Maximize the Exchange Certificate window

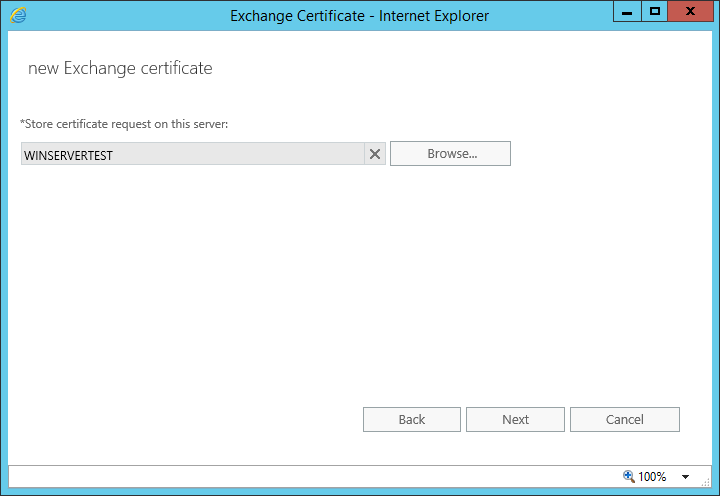(655, 12)
